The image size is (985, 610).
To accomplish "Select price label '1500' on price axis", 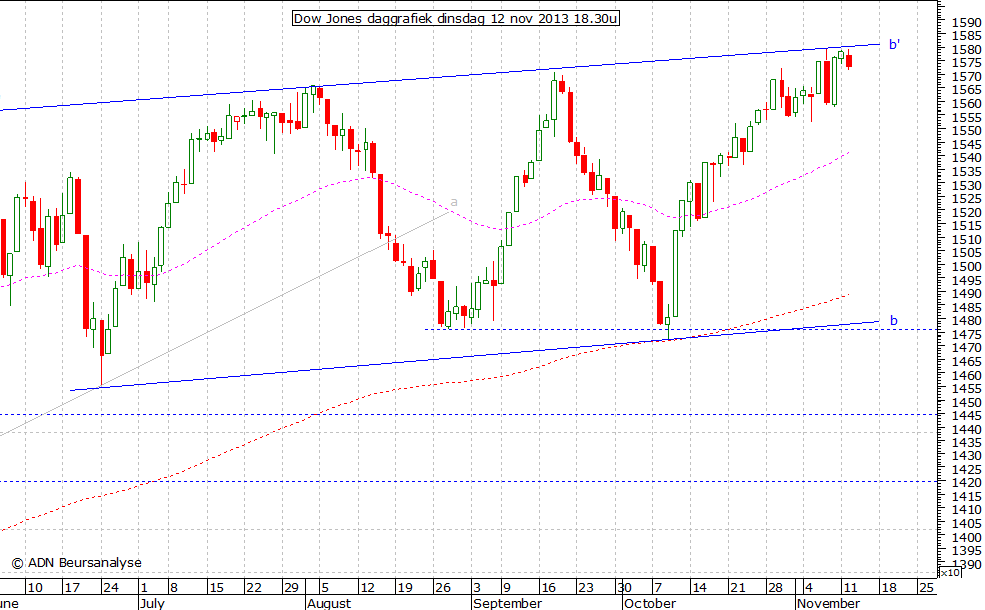I will click(966, 266).
